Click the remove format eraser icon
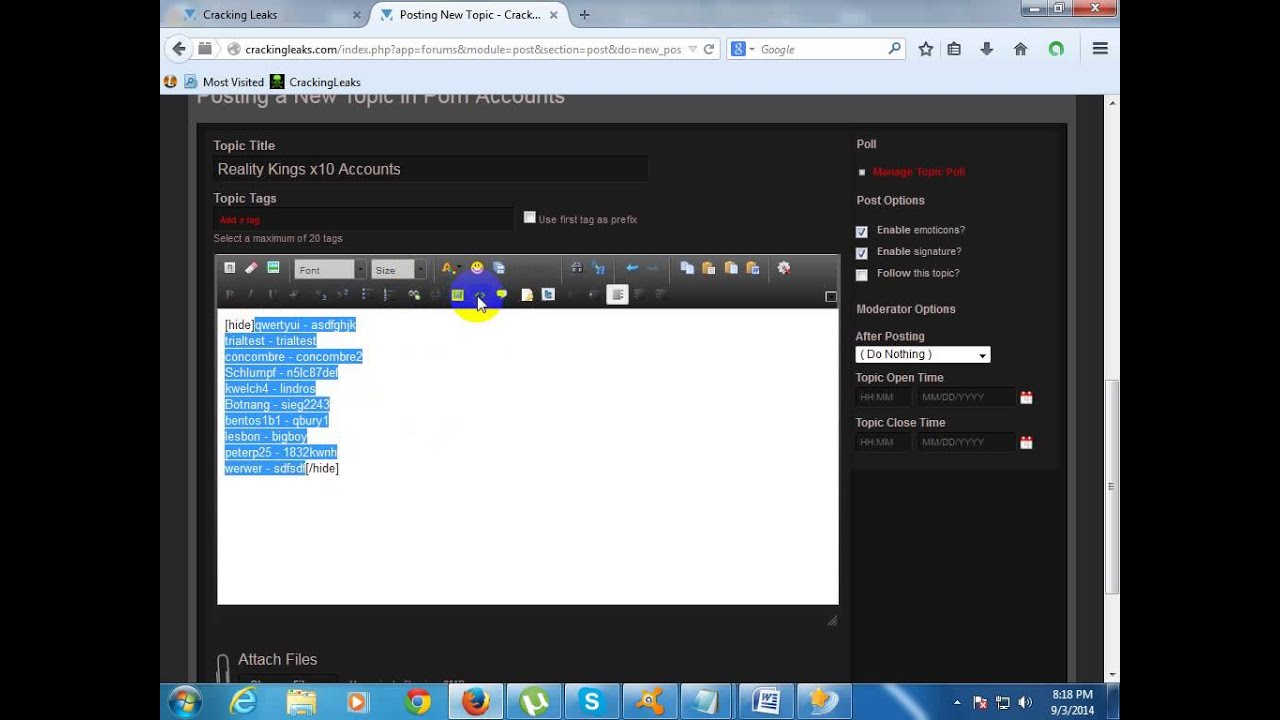The width and height of the screenshot is (1280, 720). [x=251, y=268]
